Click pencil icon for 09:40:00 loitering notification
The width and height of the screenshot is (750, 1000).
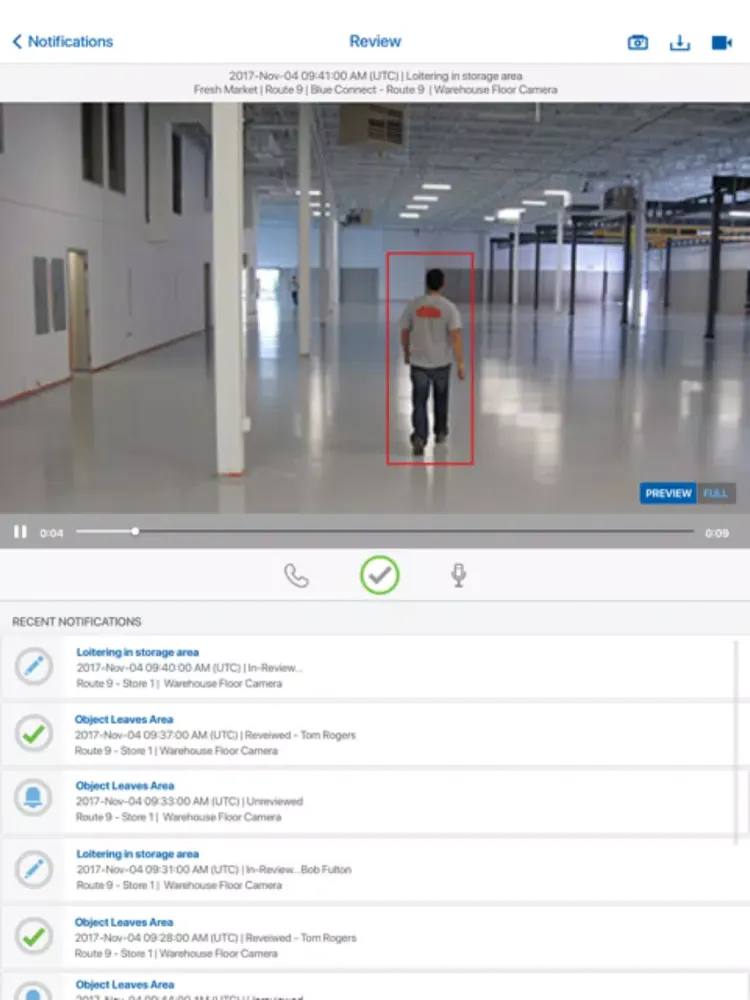tap(34, 666)
